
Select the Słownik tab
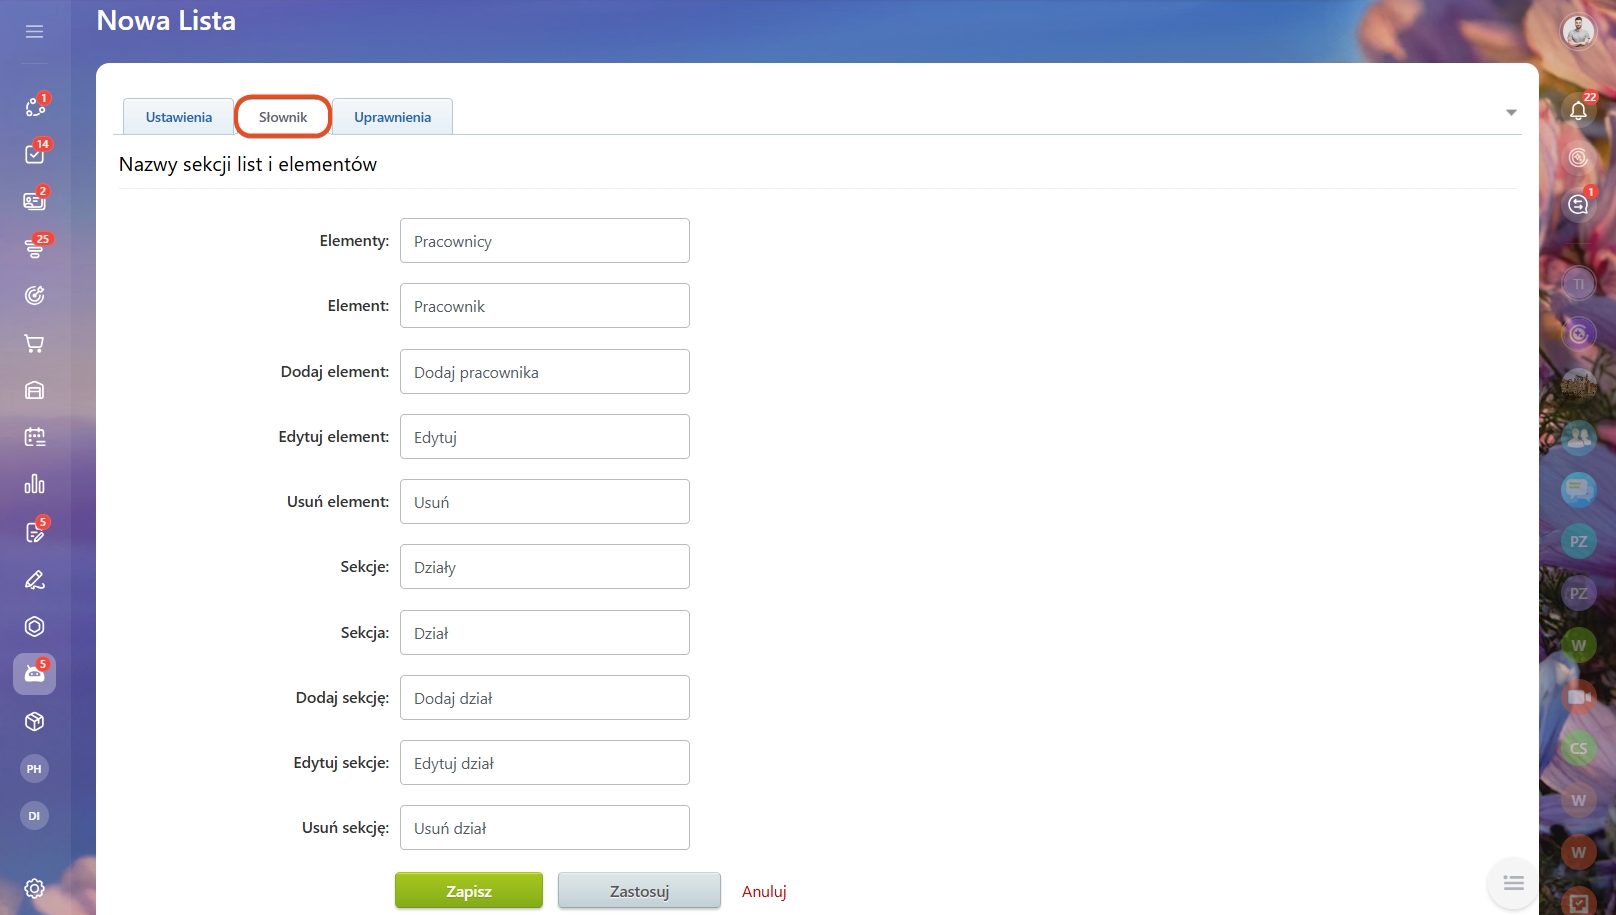tap(283, 117)
